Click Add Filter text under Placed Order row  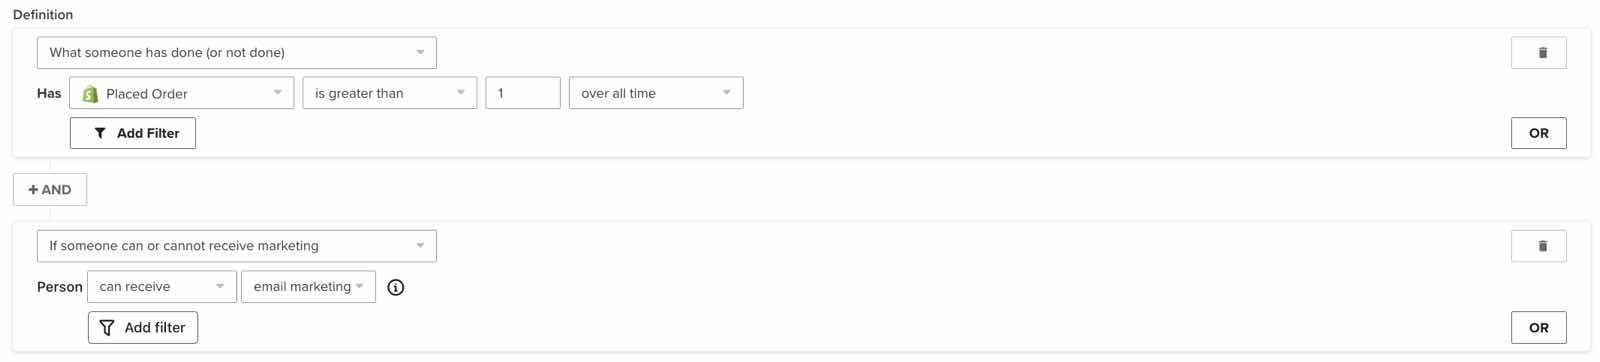148,133
